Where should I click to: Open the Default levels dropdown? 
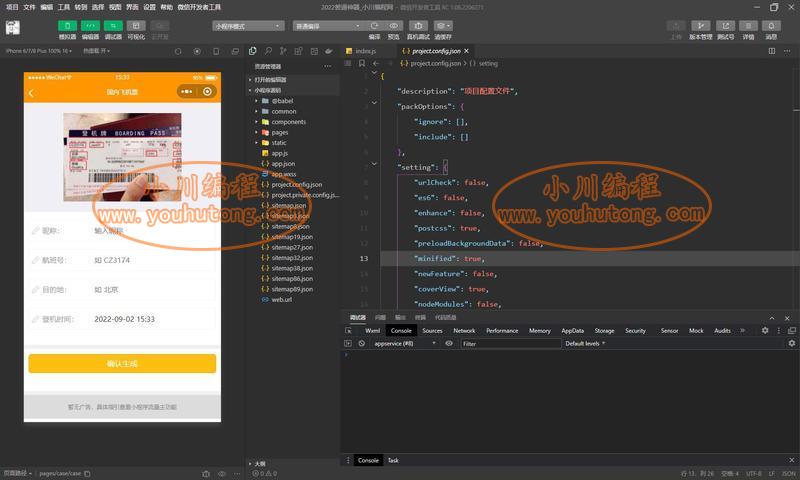click(585, 344)
